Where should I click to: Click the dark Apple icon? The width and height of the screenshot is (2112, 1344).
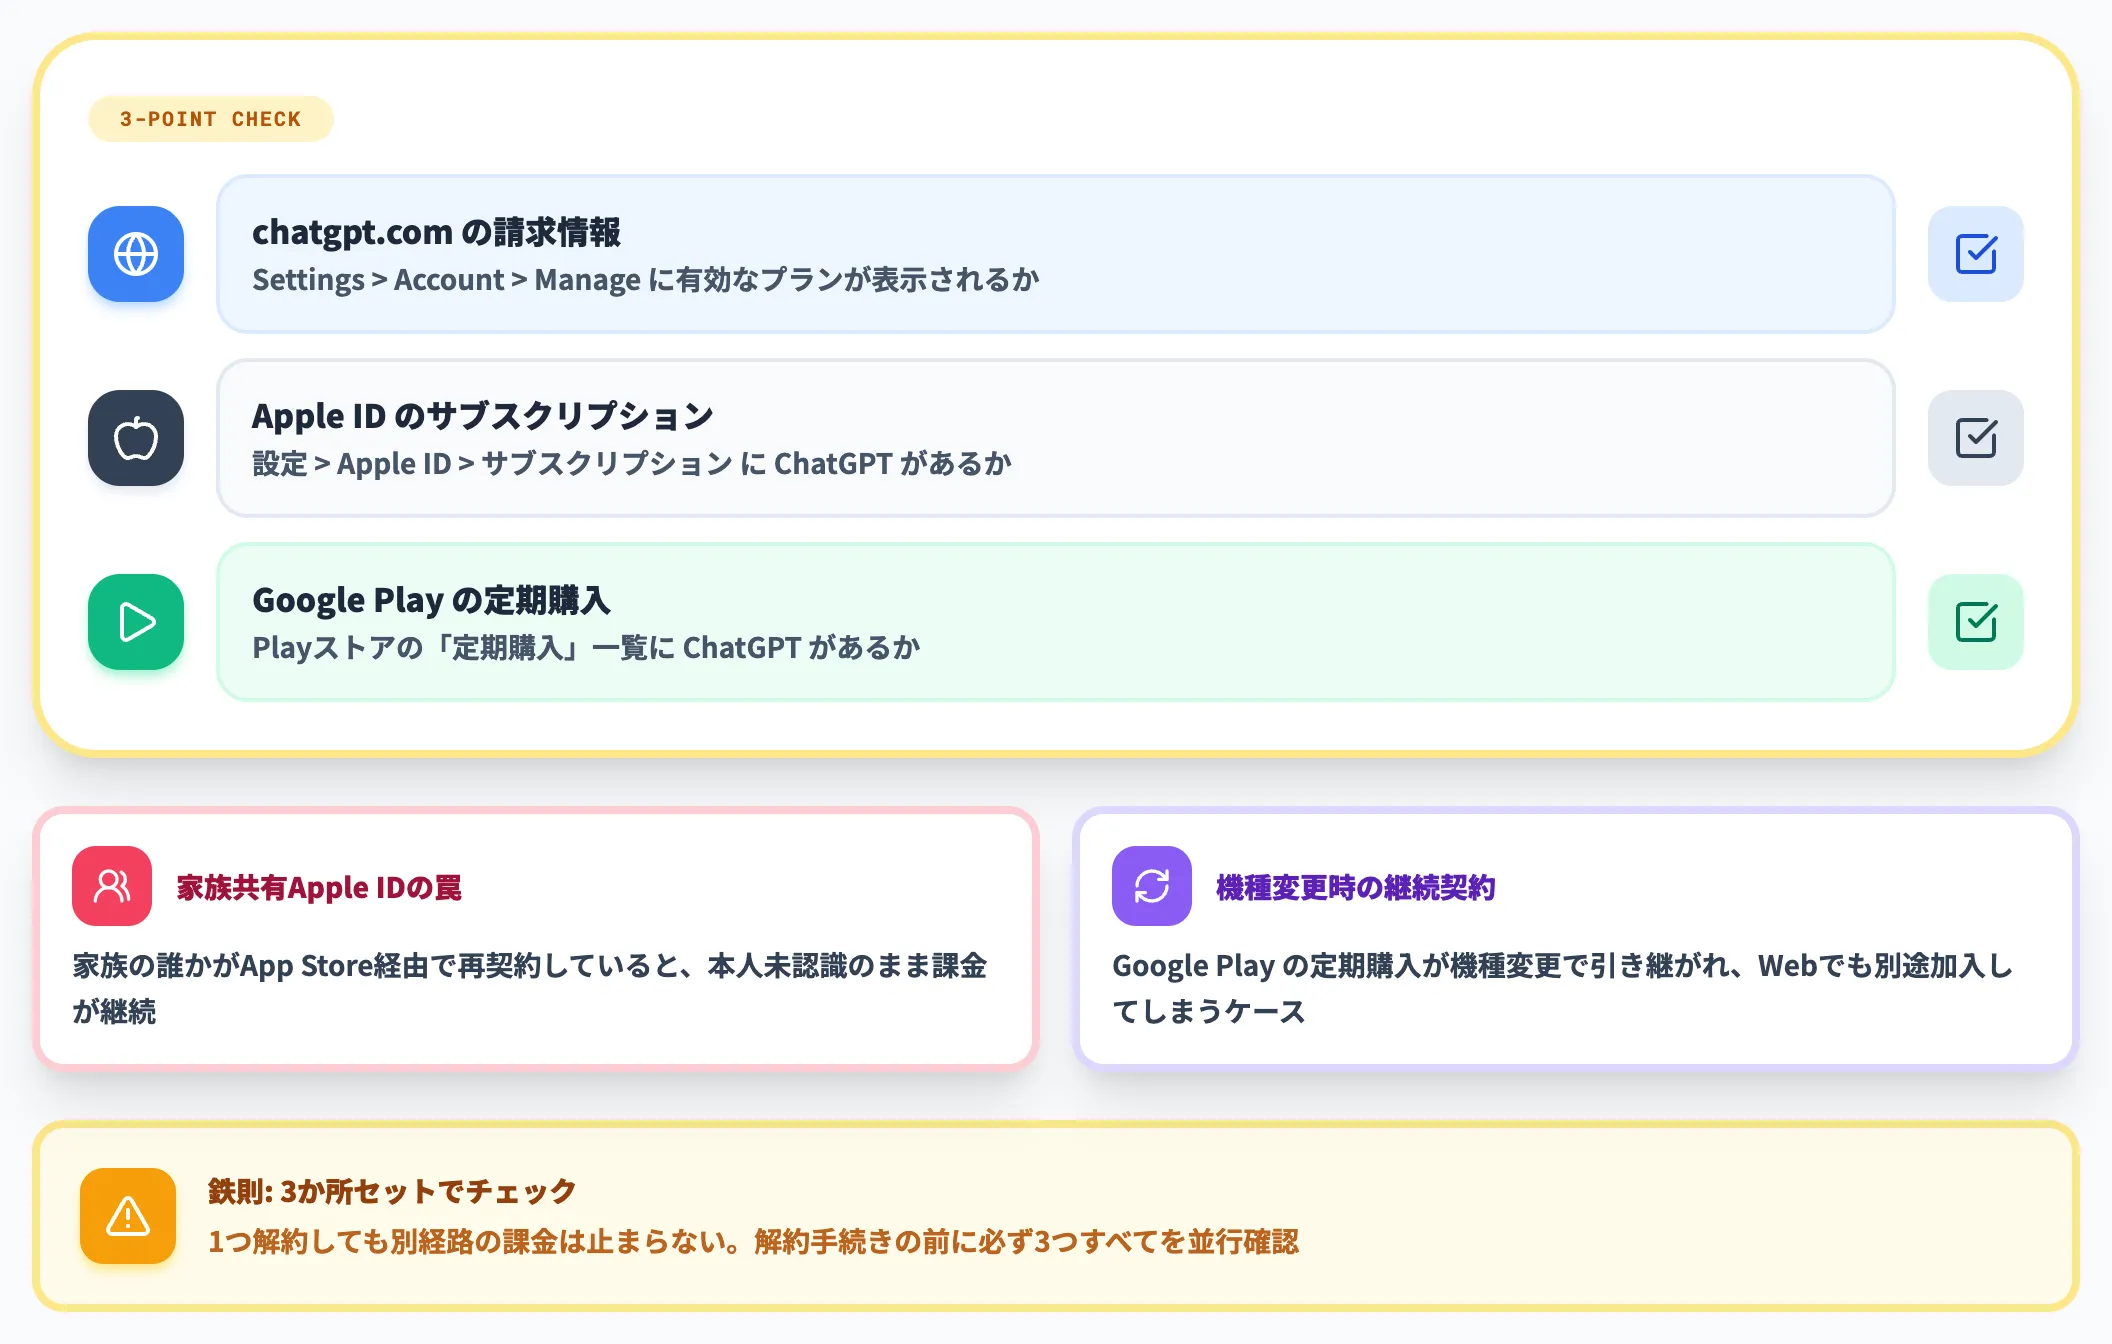point(136,438)
